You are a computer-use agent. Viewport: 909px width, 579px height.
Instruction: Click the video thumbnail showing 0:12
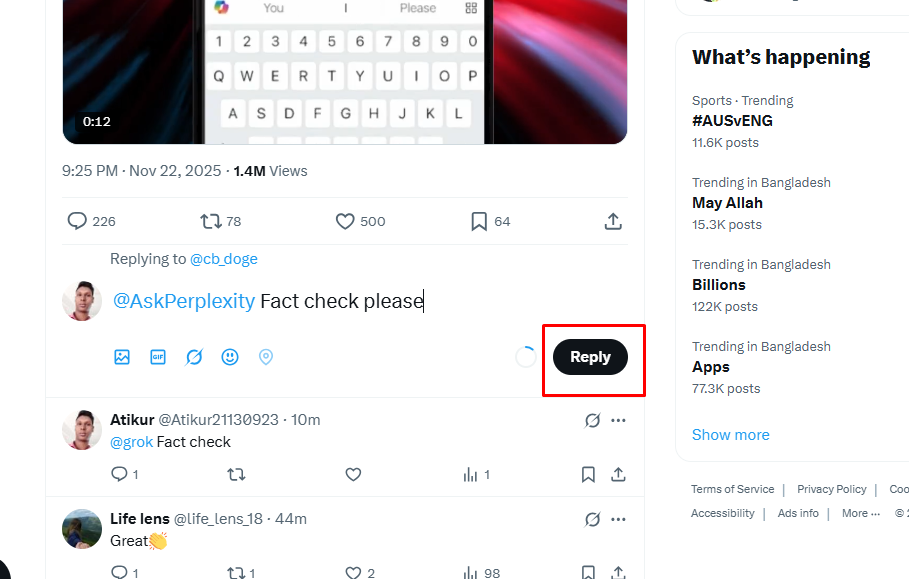(x=345, y=70)
